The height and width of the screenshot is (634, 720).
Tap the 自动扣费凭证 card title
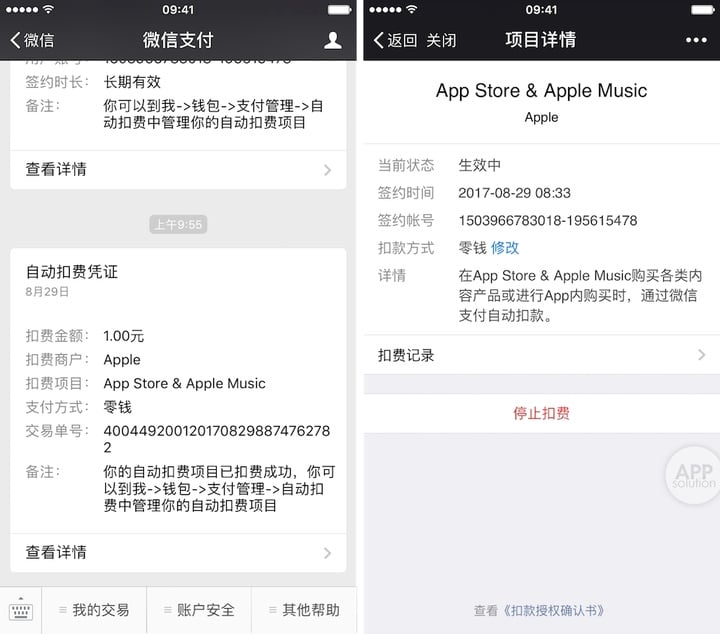(x=72, y=272)
